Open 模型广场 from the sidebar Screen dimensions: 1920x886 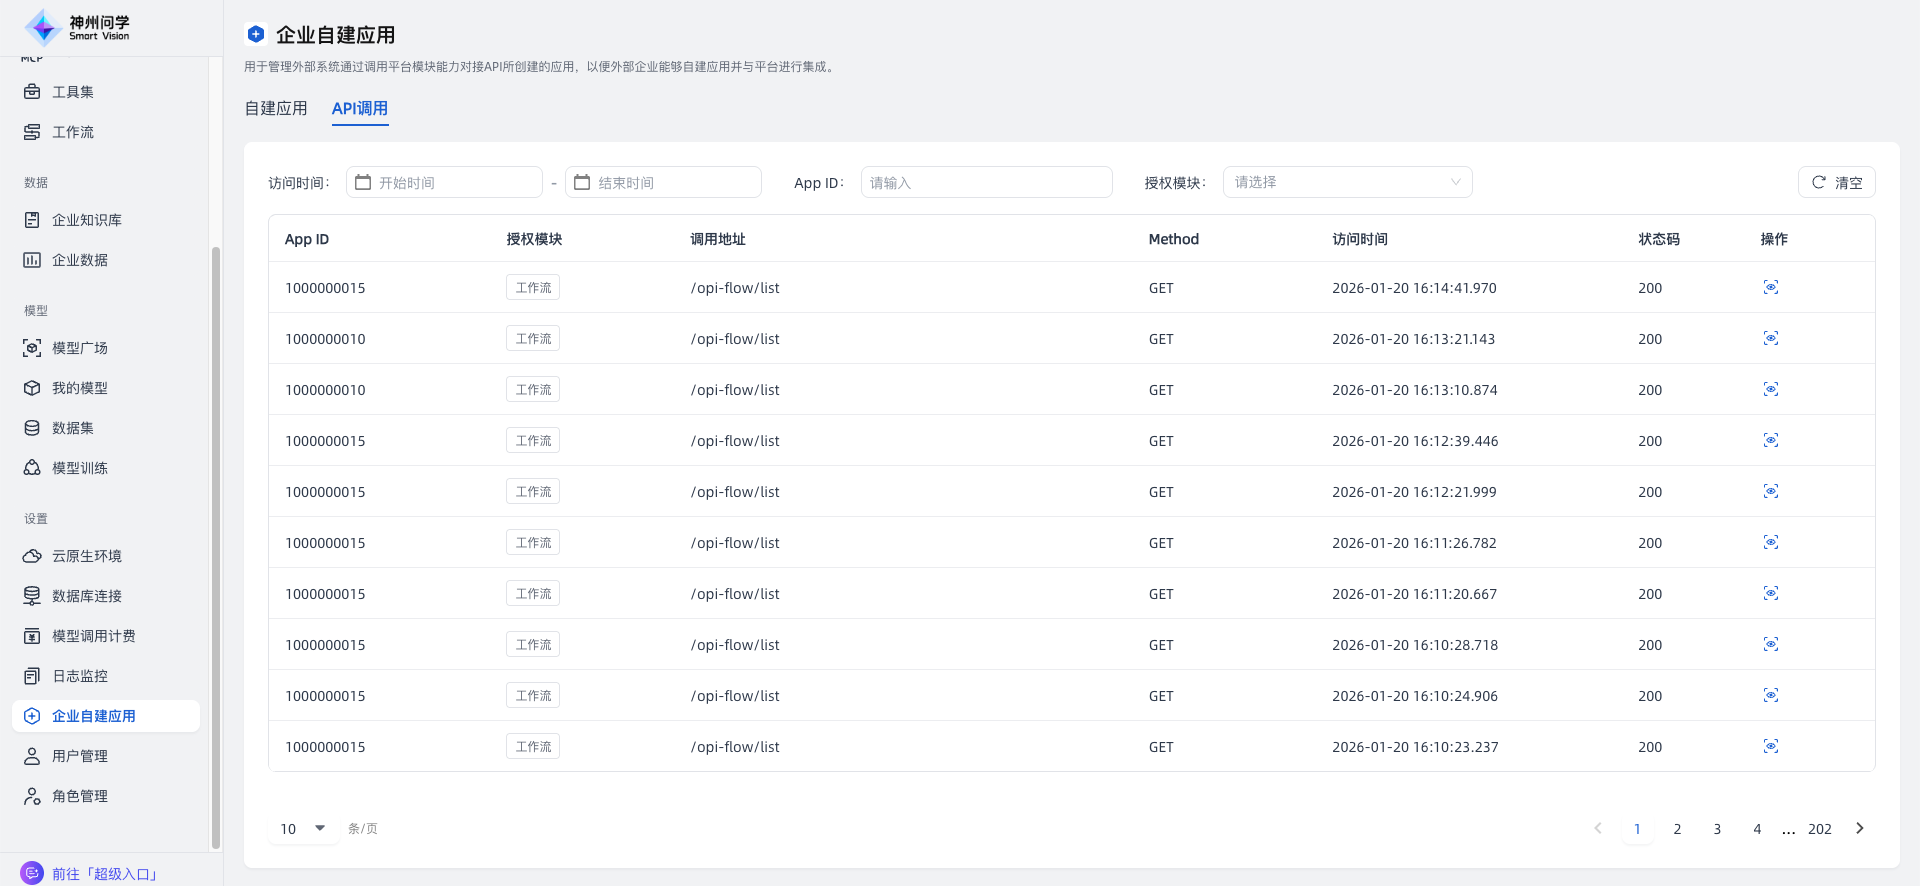[x=79, y=348]
